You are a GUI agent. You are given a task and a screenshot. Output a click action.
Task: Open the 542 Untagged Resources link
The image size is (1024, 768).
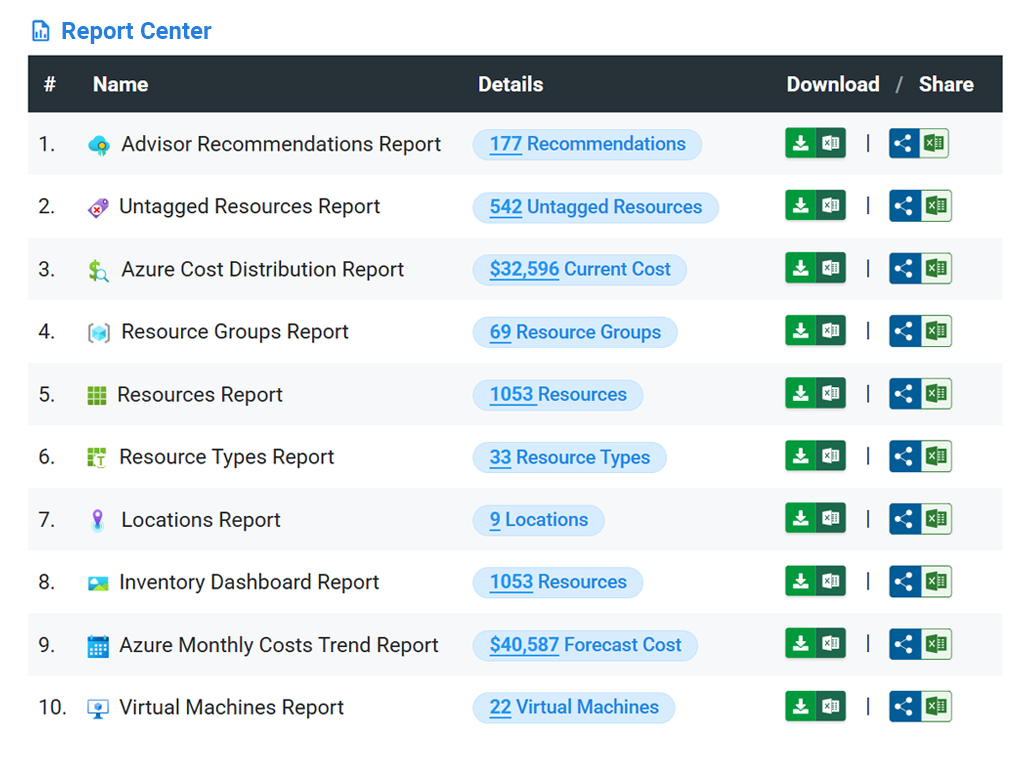click(x=596, y=207)
